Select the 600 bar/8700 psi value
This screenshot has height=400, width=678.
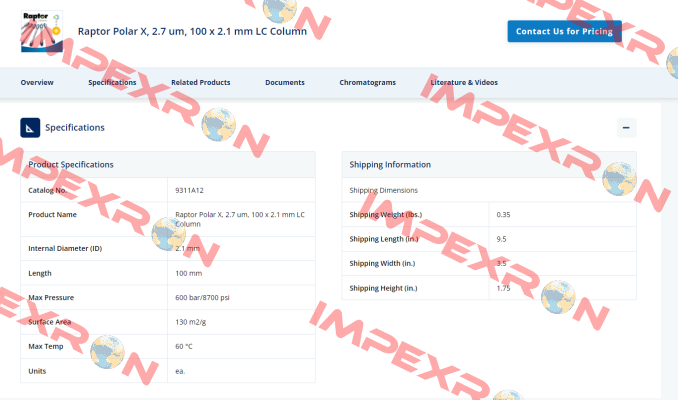(x=202, y=298)
